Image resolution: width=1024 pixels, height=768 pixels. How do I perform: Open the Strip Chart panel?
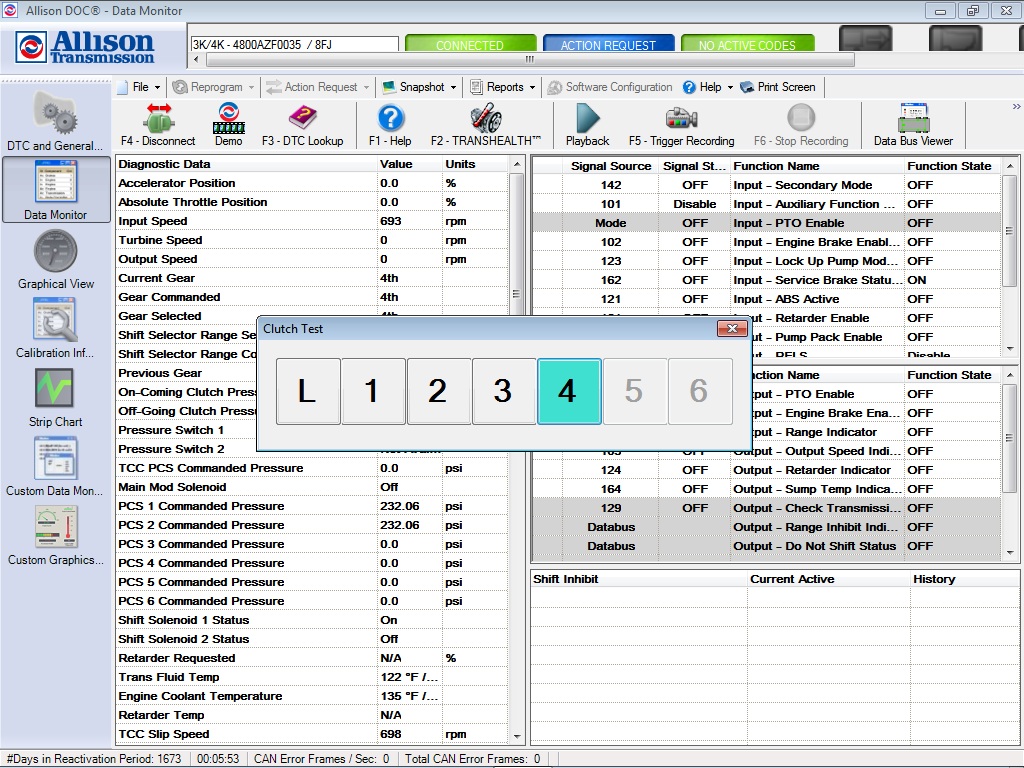[x=55, y=400]
